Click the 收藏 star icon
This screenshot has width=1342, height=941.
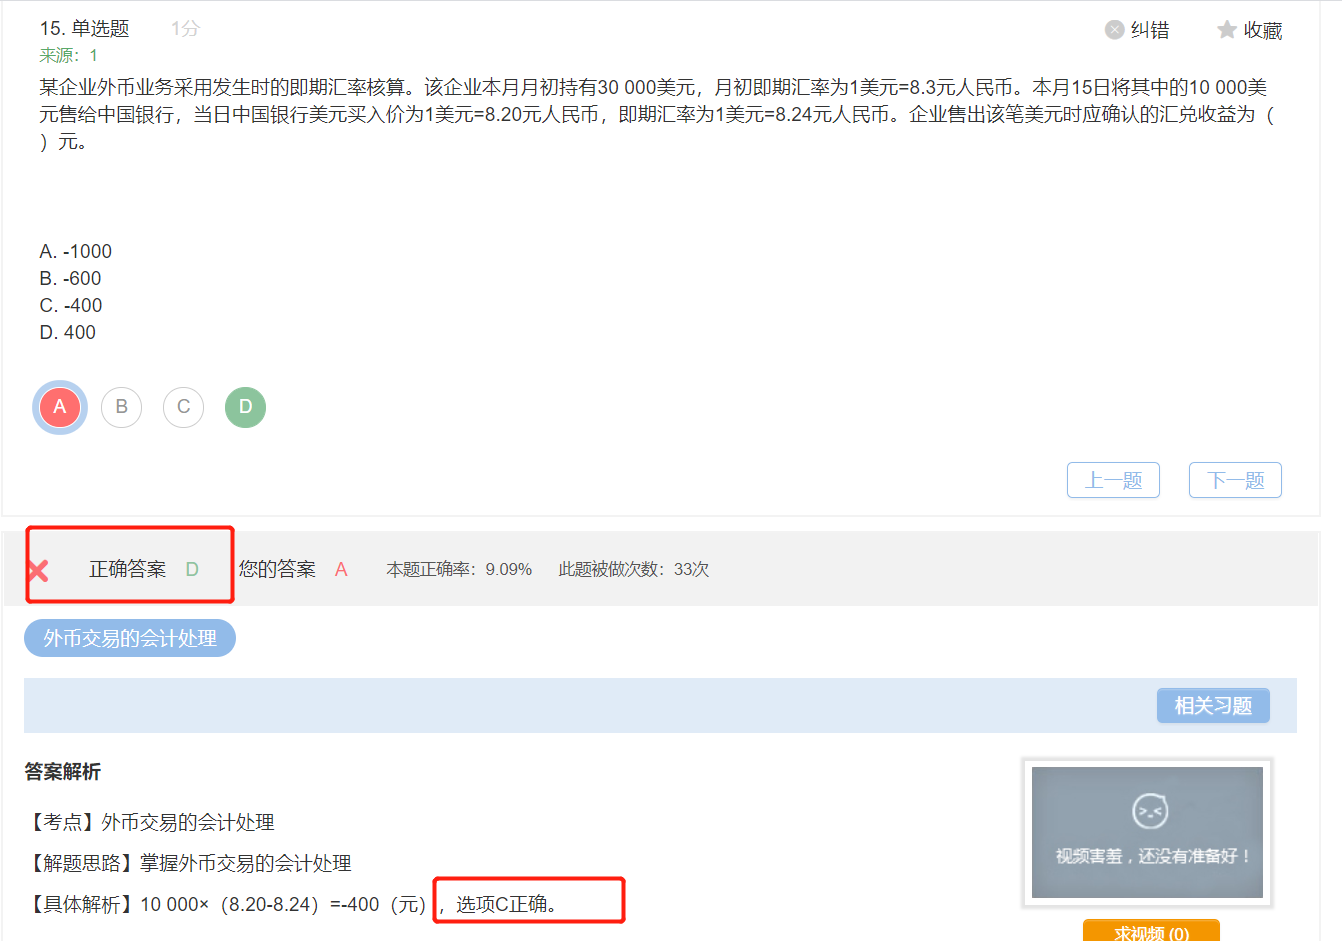(1227, 30)
